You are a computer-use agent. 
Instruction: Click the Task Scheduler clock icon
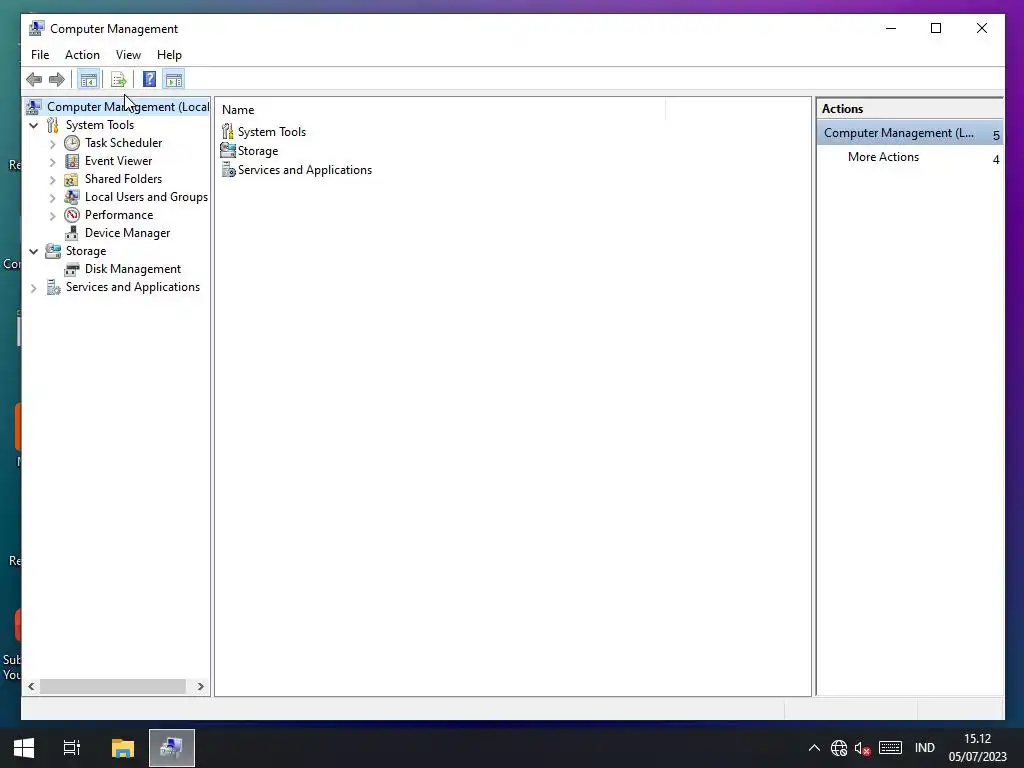pos(72,143)
